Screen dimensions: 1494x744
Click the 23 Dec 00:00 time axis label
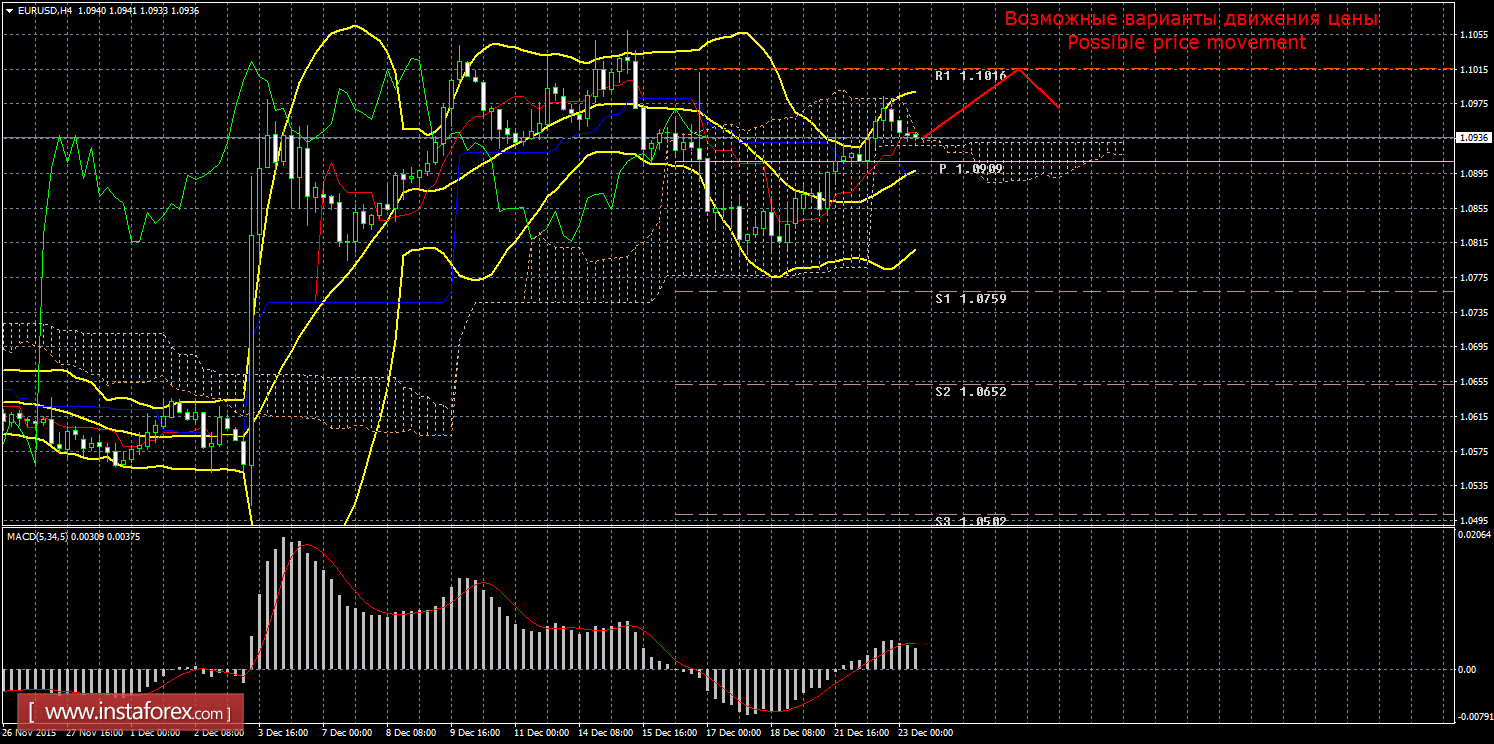pos(927,733)
